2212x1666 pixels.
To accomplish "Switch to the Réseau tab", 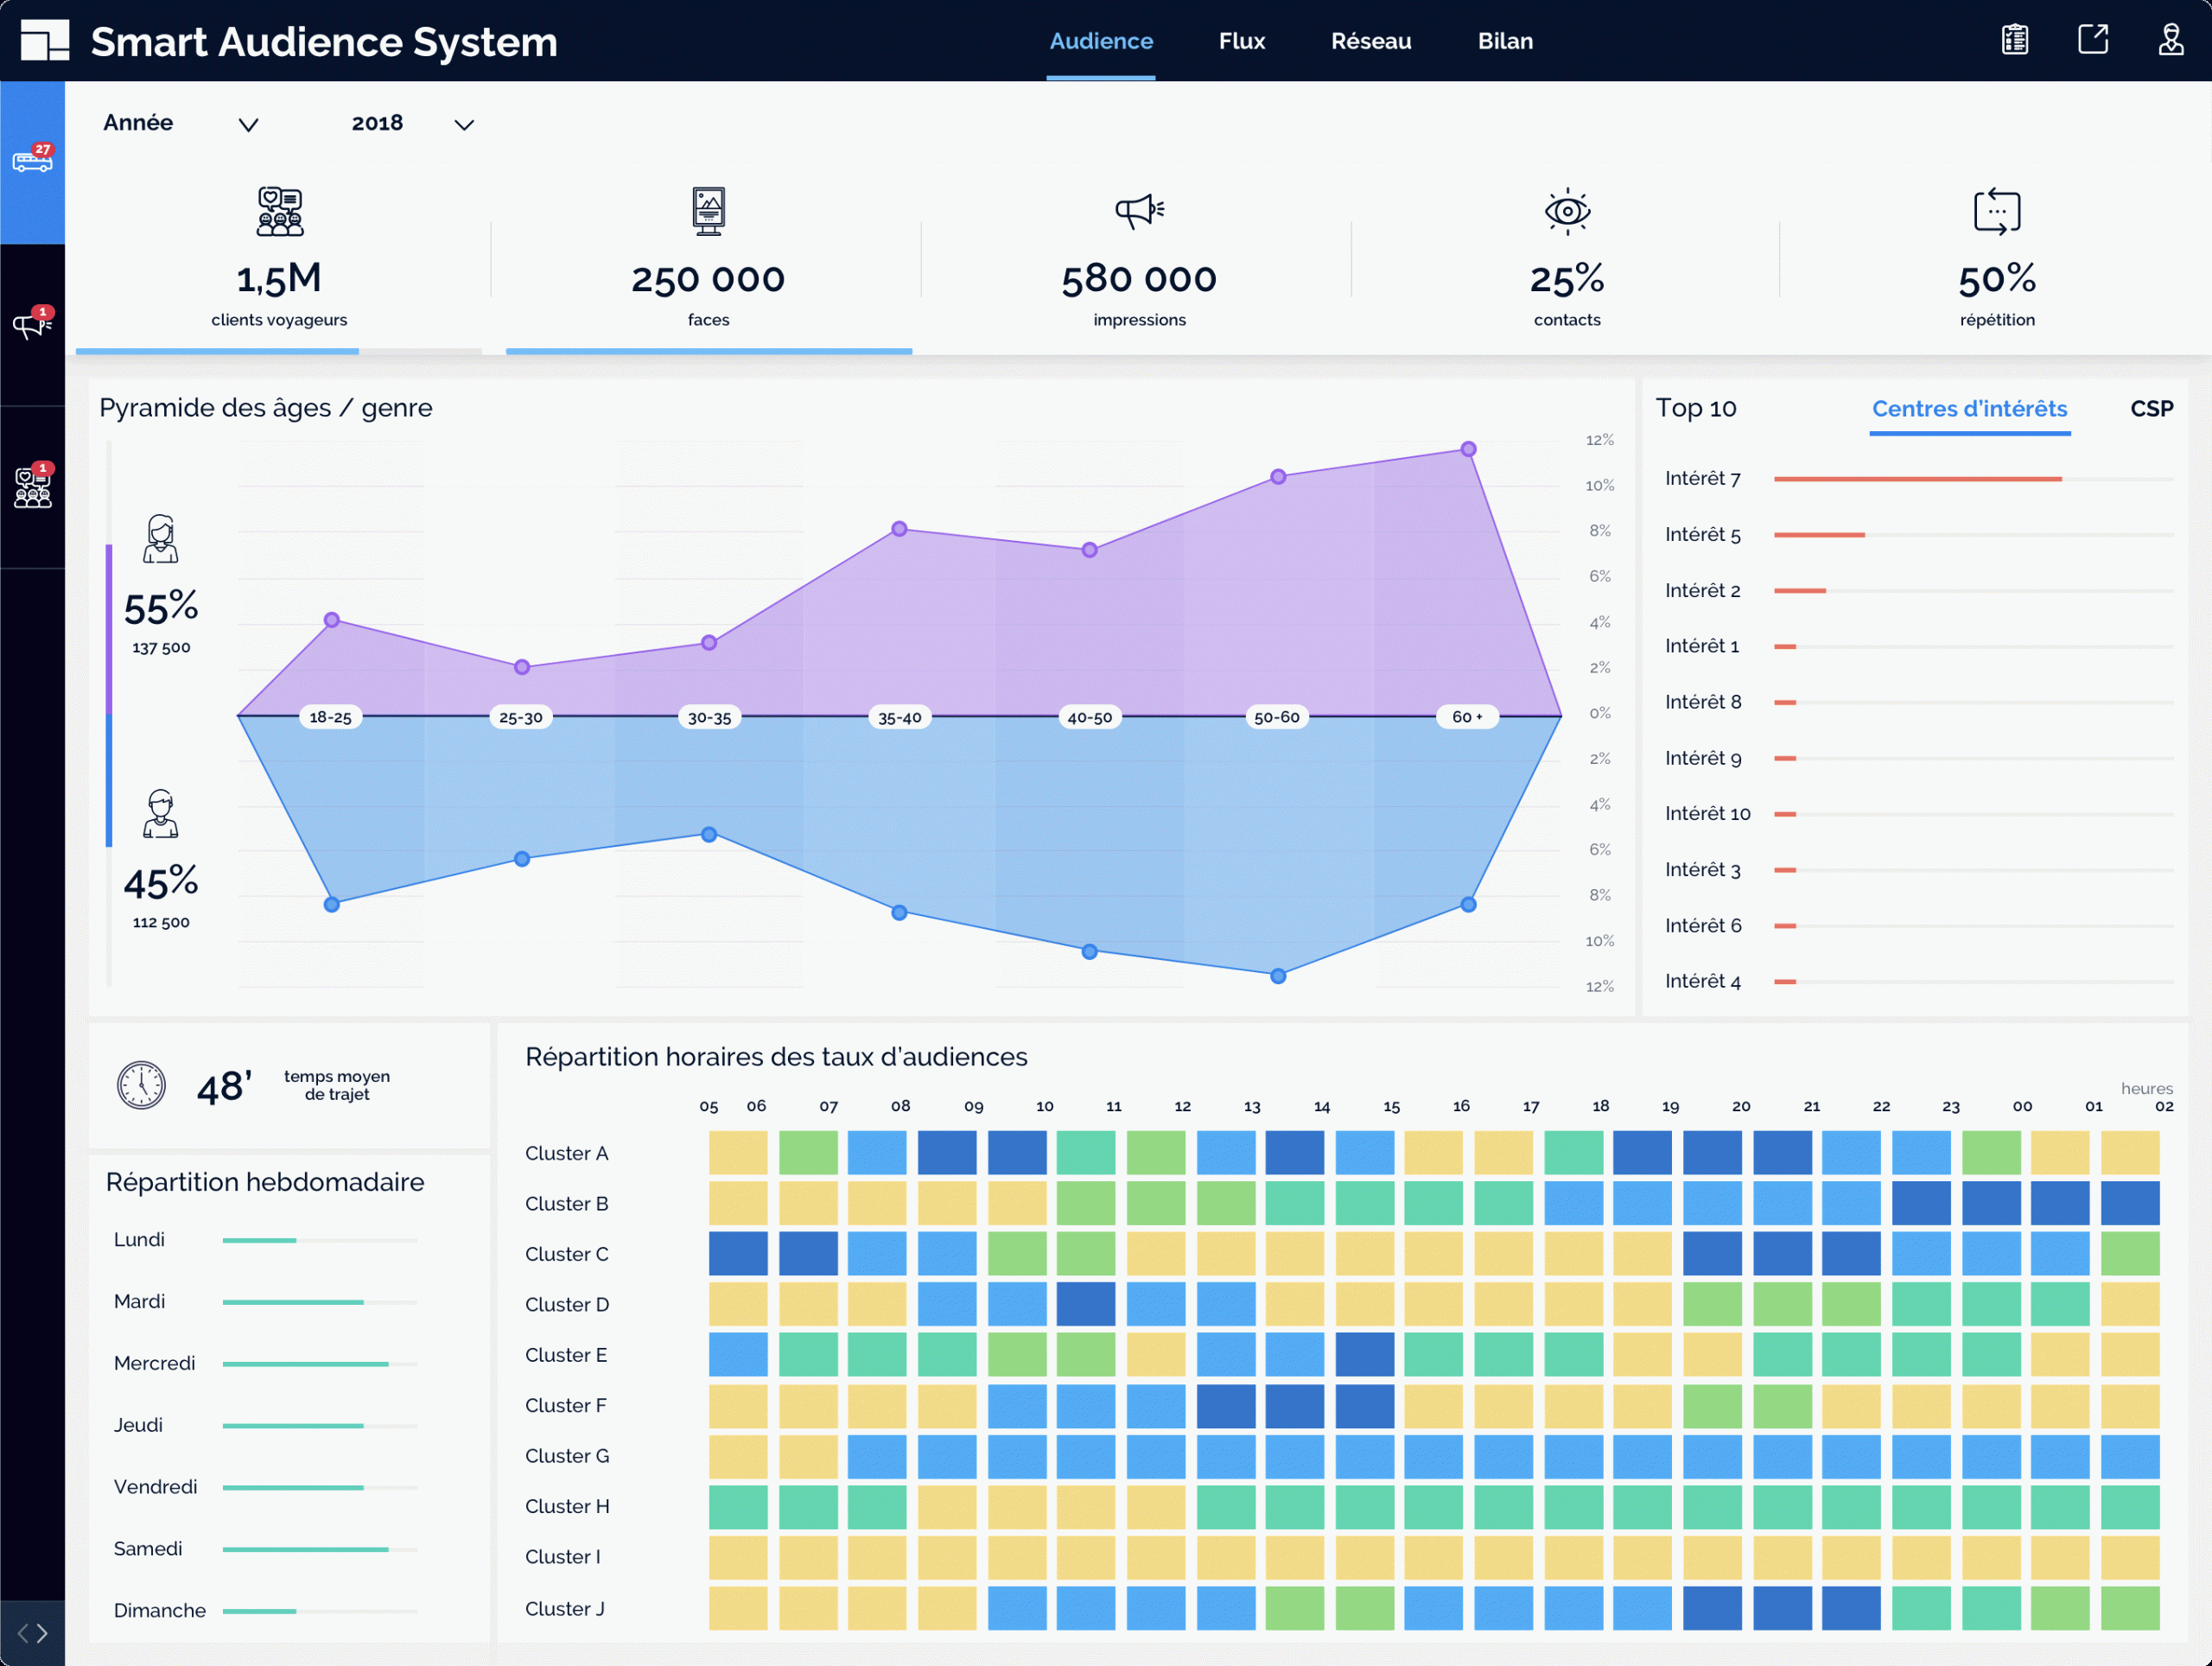I will [1370, 41].
